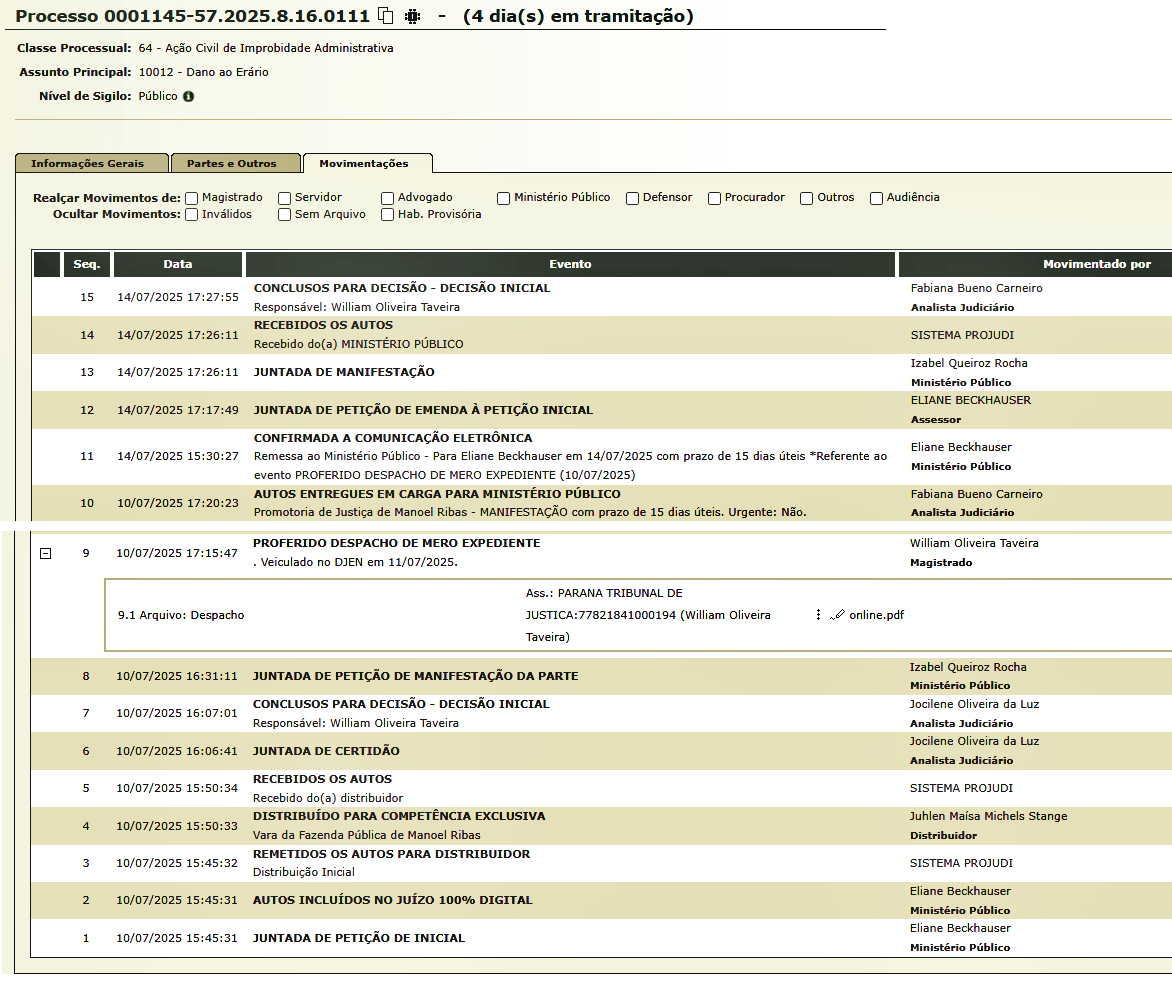This screenshot has width=1172, height=986.
Task: Click ELIANE BECKHAUSER Assessor name
Action: coord(970,401)
